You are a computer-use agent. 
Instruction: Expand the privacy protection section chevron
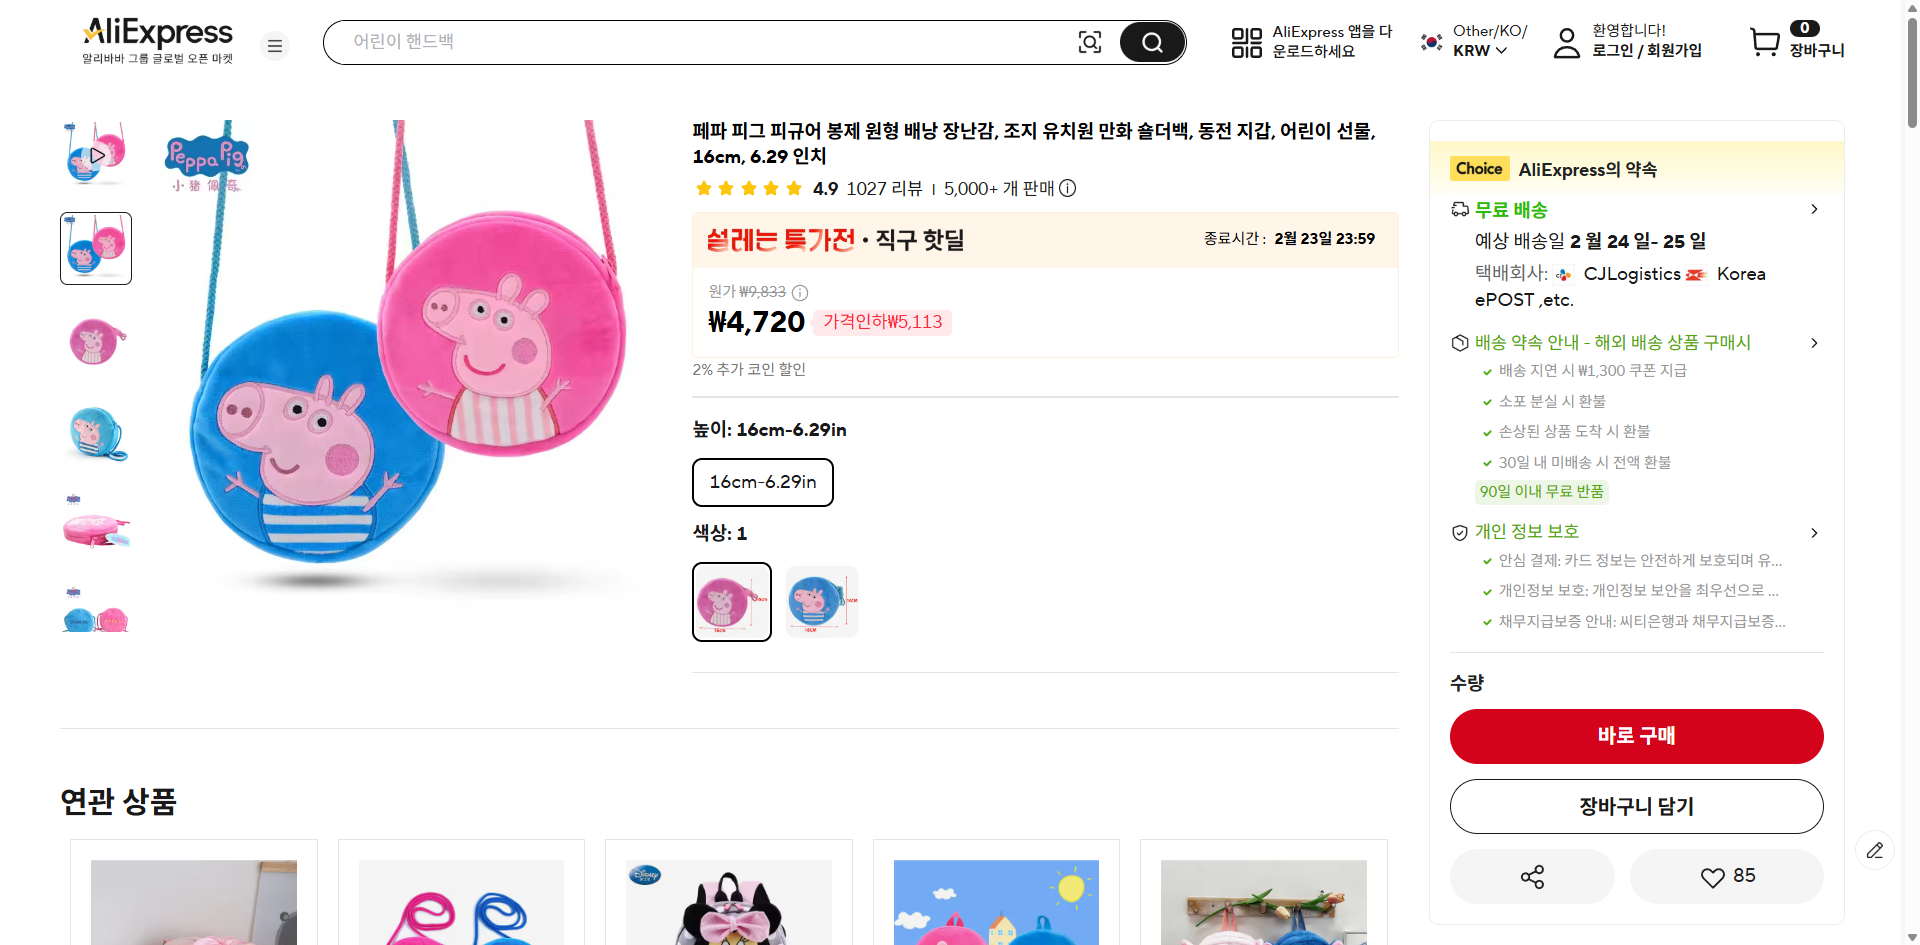click(x=1814, y=533)
